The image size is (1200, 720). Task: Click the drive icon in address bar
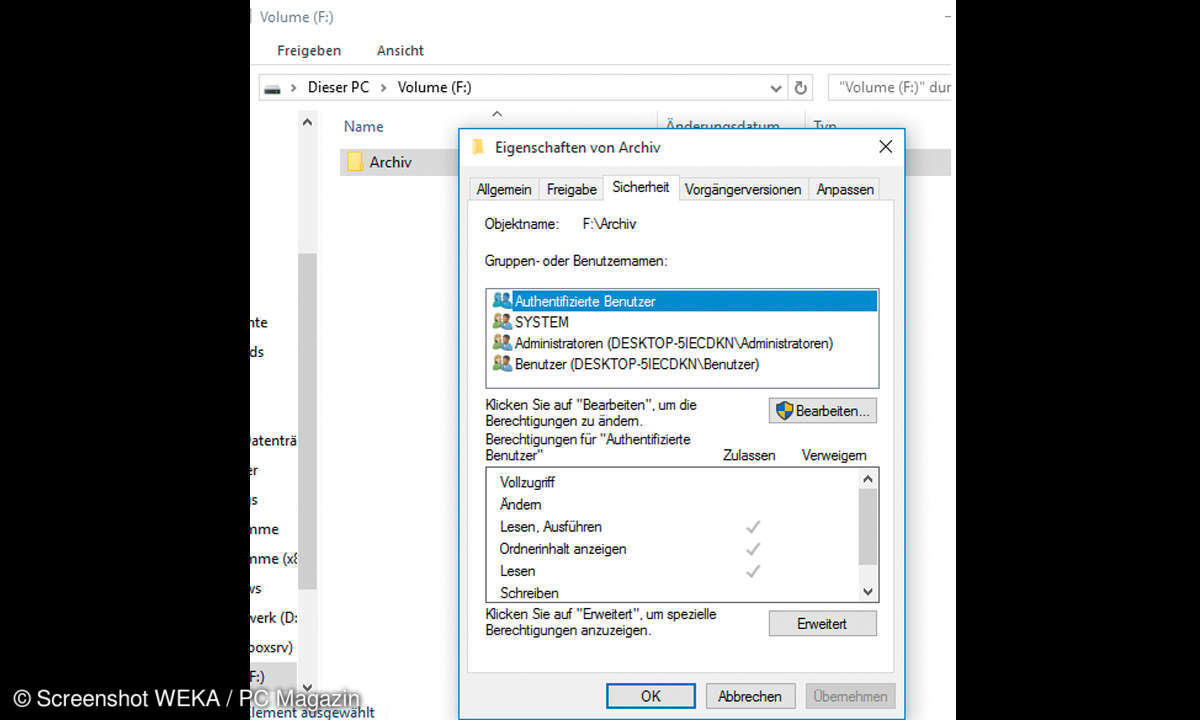[x=272, y=88]
